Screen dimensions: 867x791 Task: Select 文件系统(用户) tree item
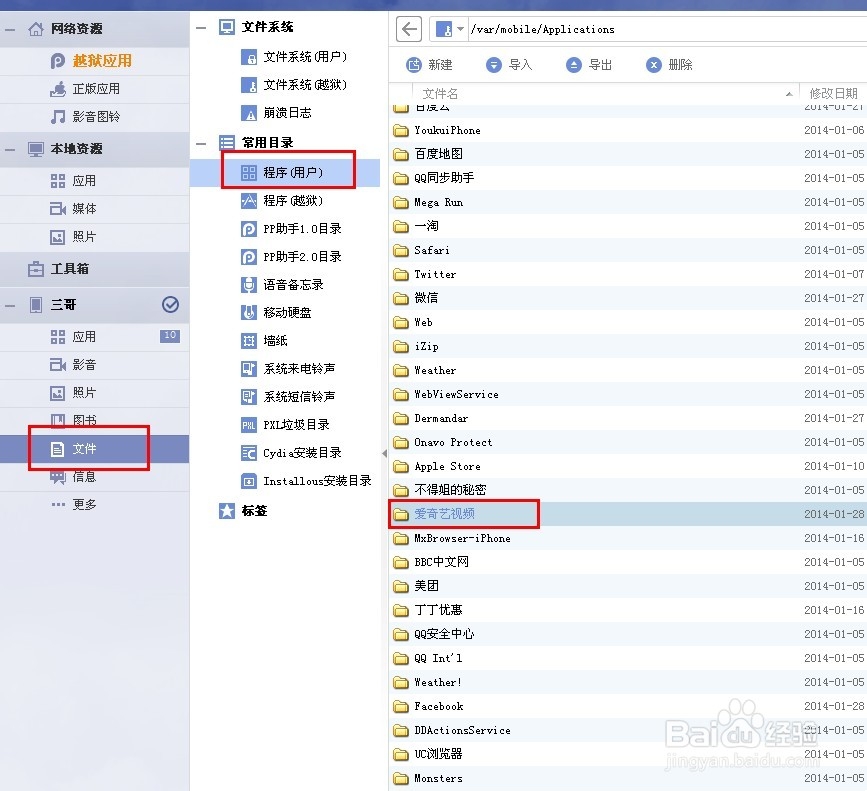(294, 57)
